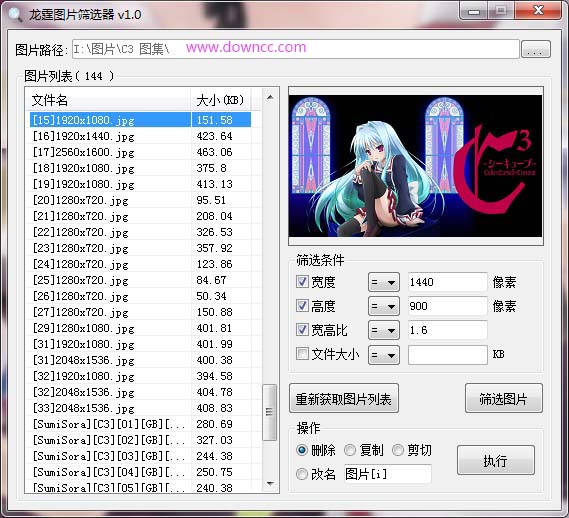This screenshot has width=569, height=518.
Task: Open the file size operator dropdown
Action: coord(384,355)
